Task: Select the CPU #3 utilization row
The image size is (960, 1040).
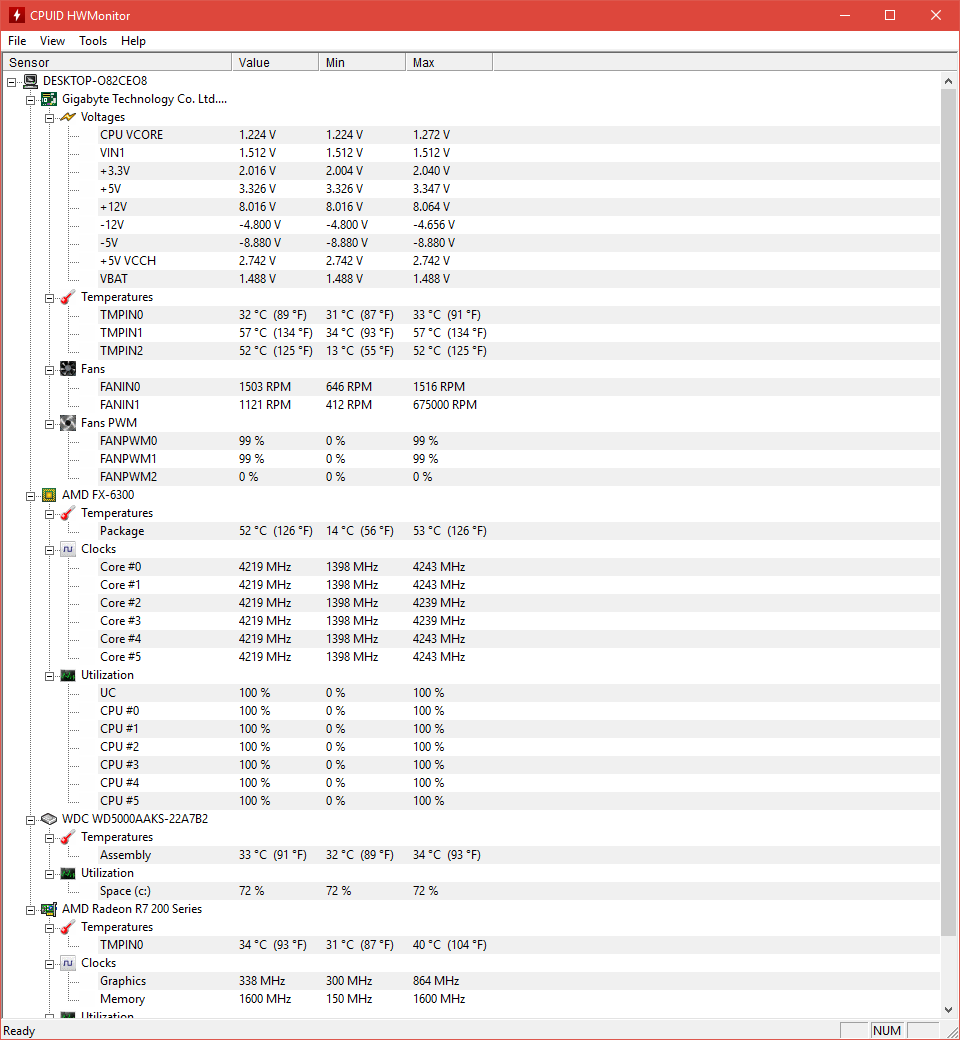Action: [519, 765]
